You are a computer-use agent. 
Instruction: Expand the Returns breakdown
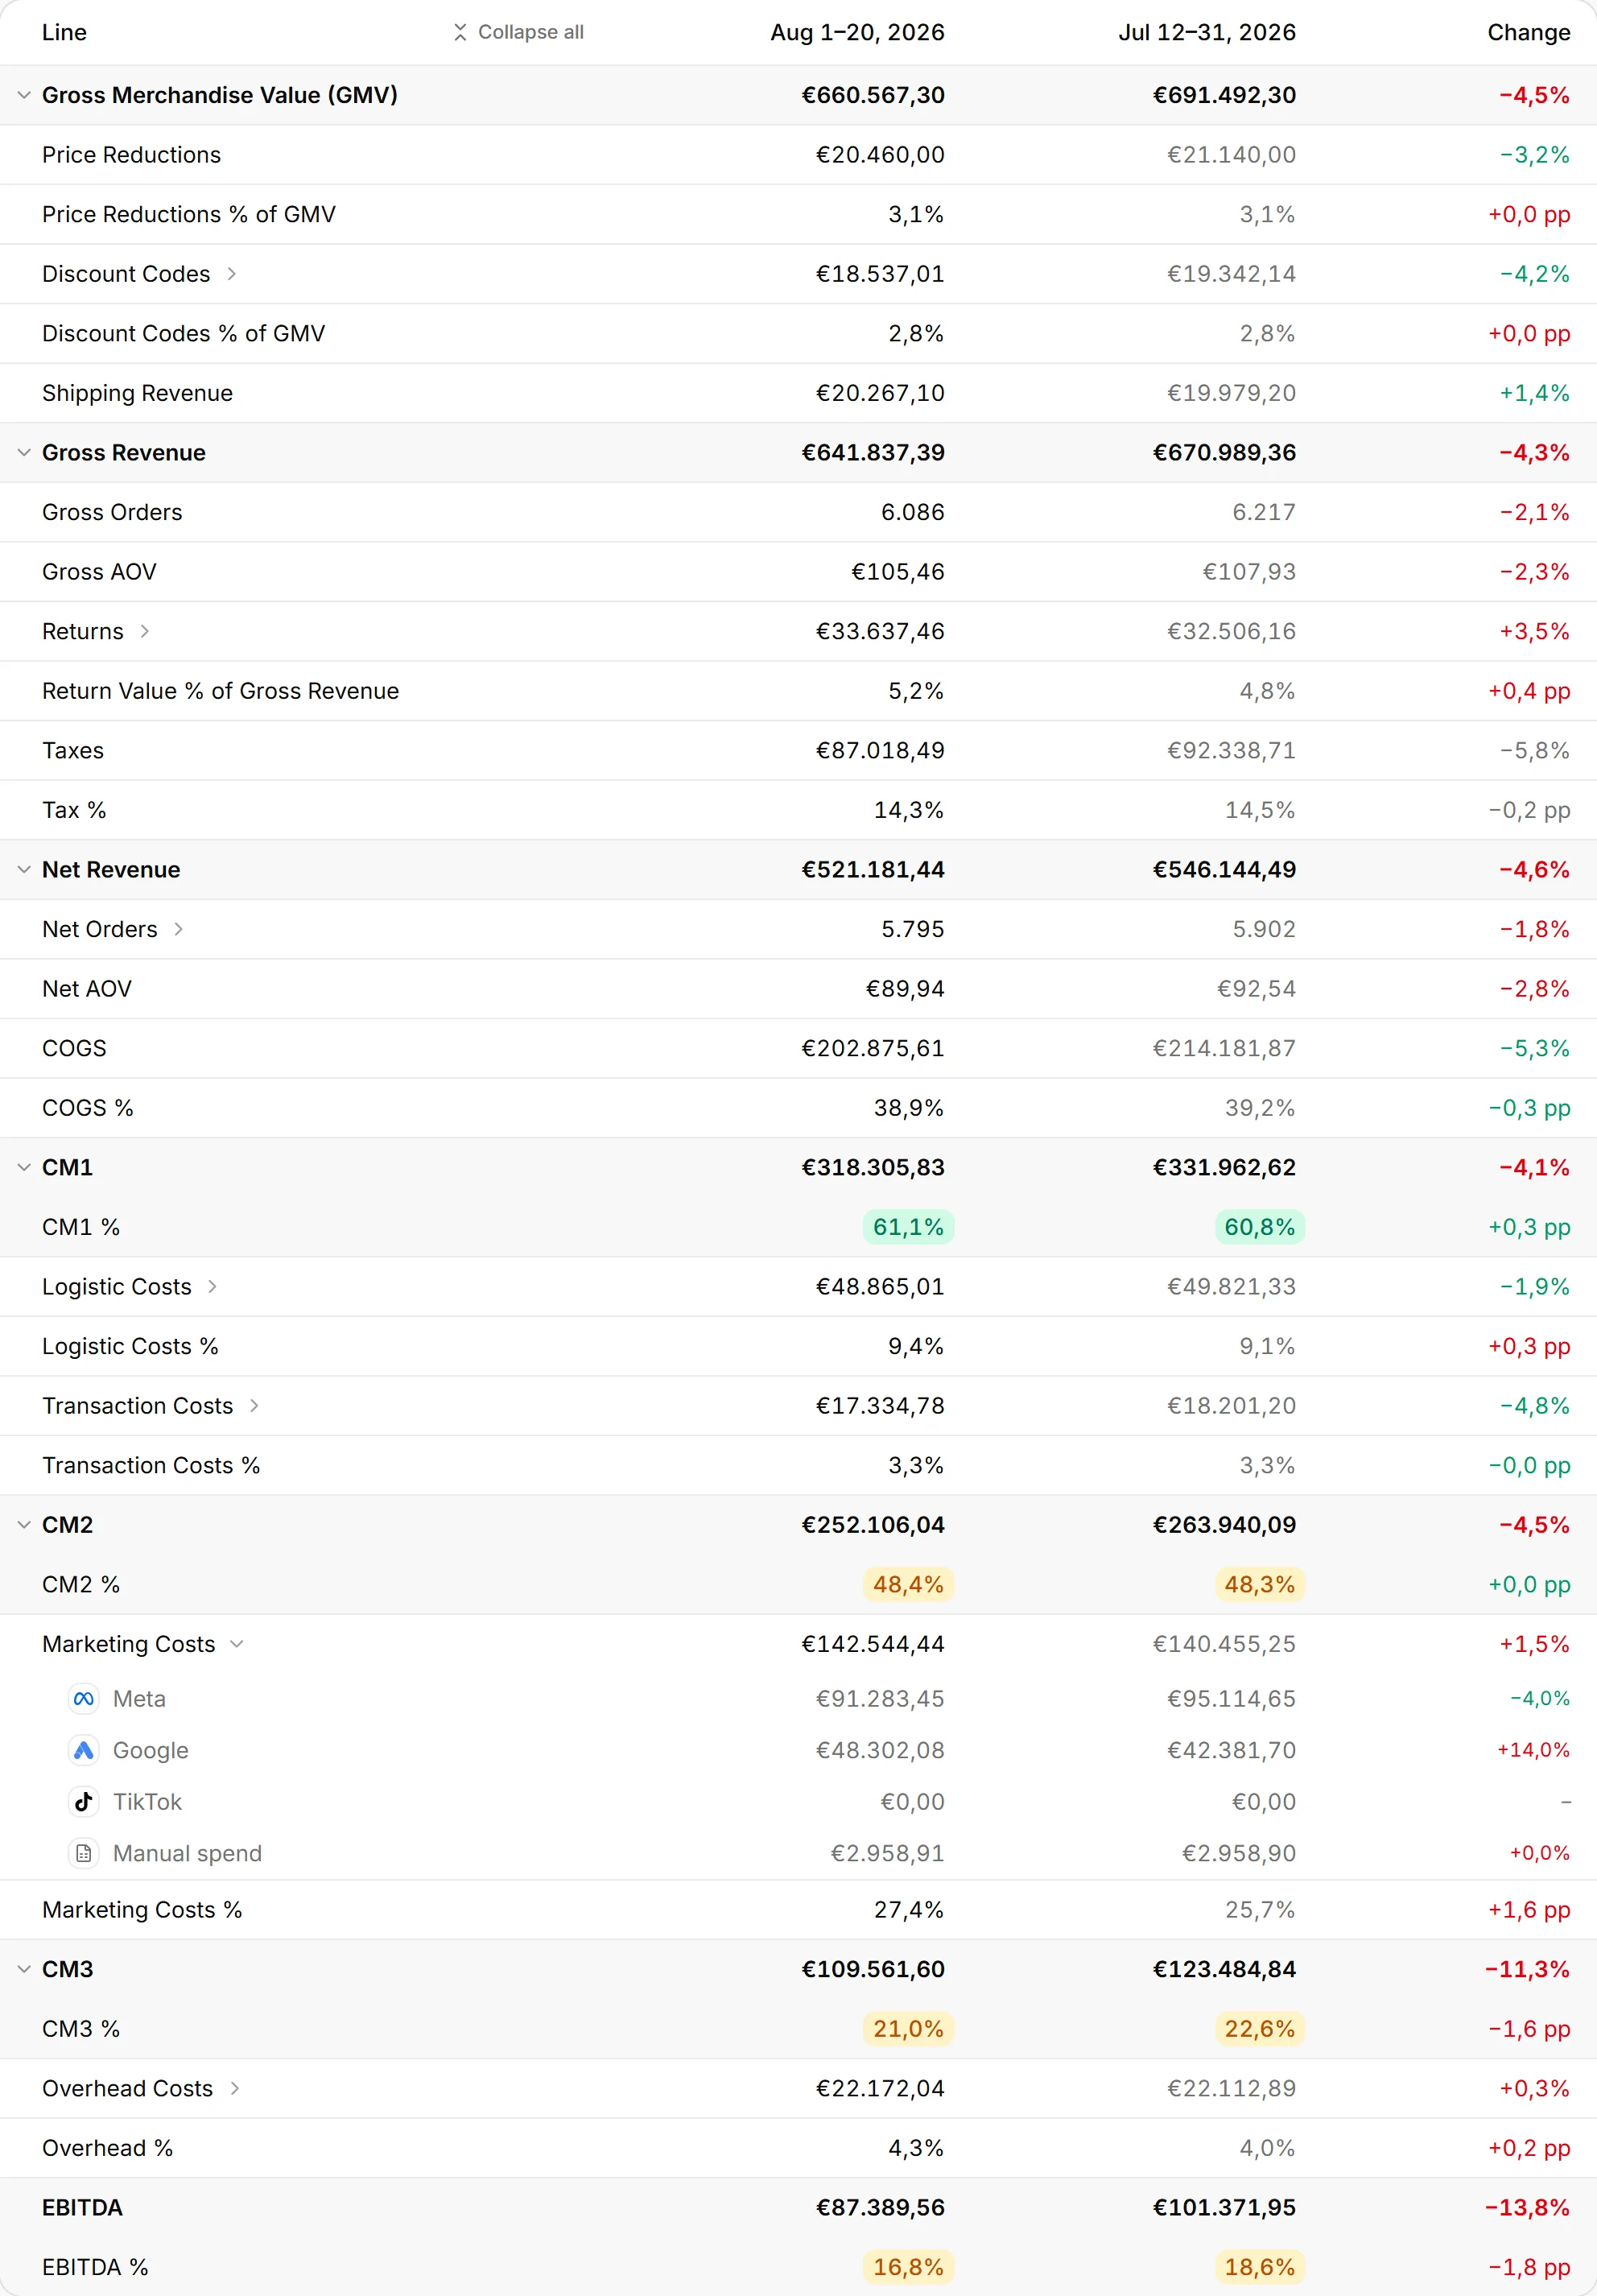pyautogui.click(x=145, y=631)
